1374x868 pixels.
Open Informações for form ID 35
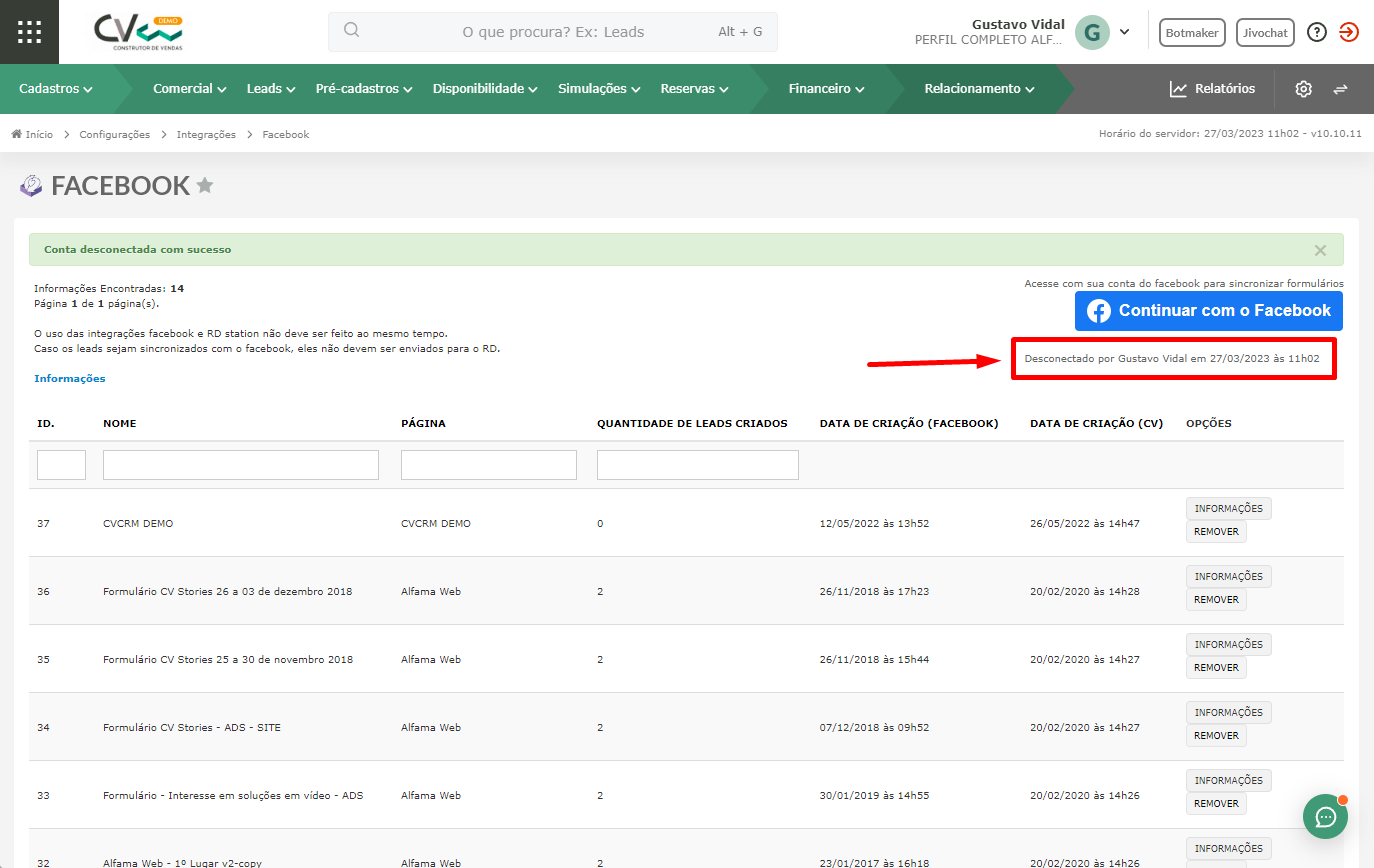coord(1228,644)
